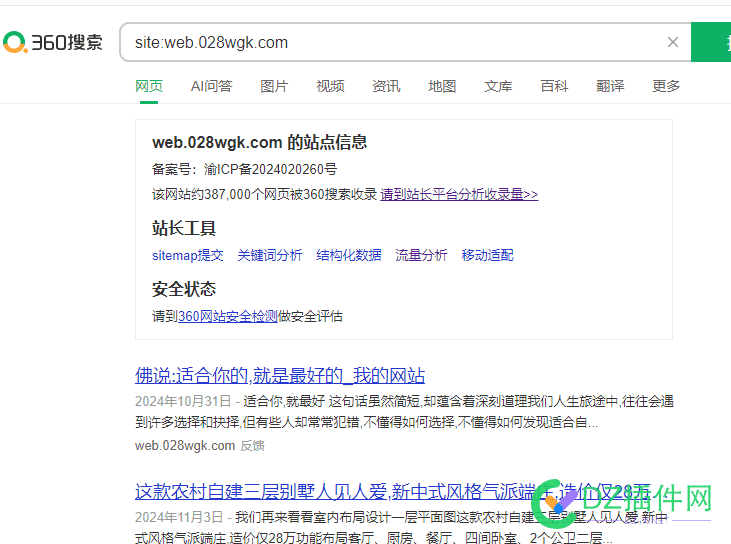Focus the search field containing site:web.028wgk.com

pos(405,42)
